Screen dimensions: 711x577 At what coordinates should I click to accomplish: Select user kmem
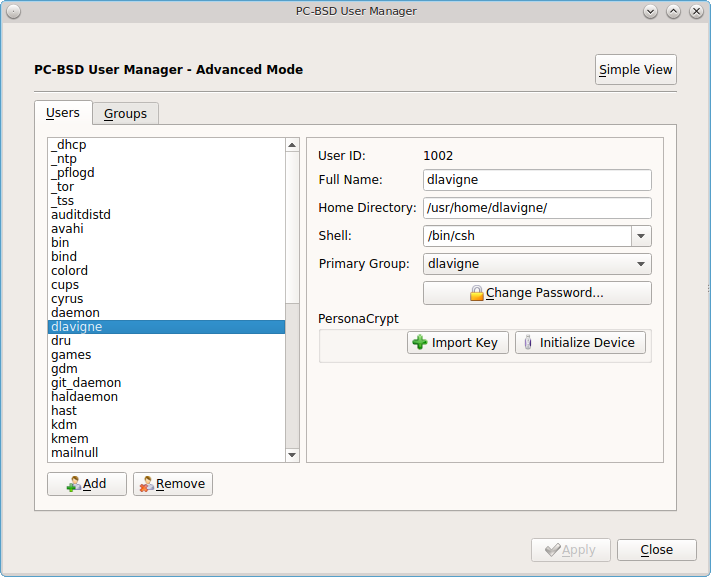tap(166, 439)
